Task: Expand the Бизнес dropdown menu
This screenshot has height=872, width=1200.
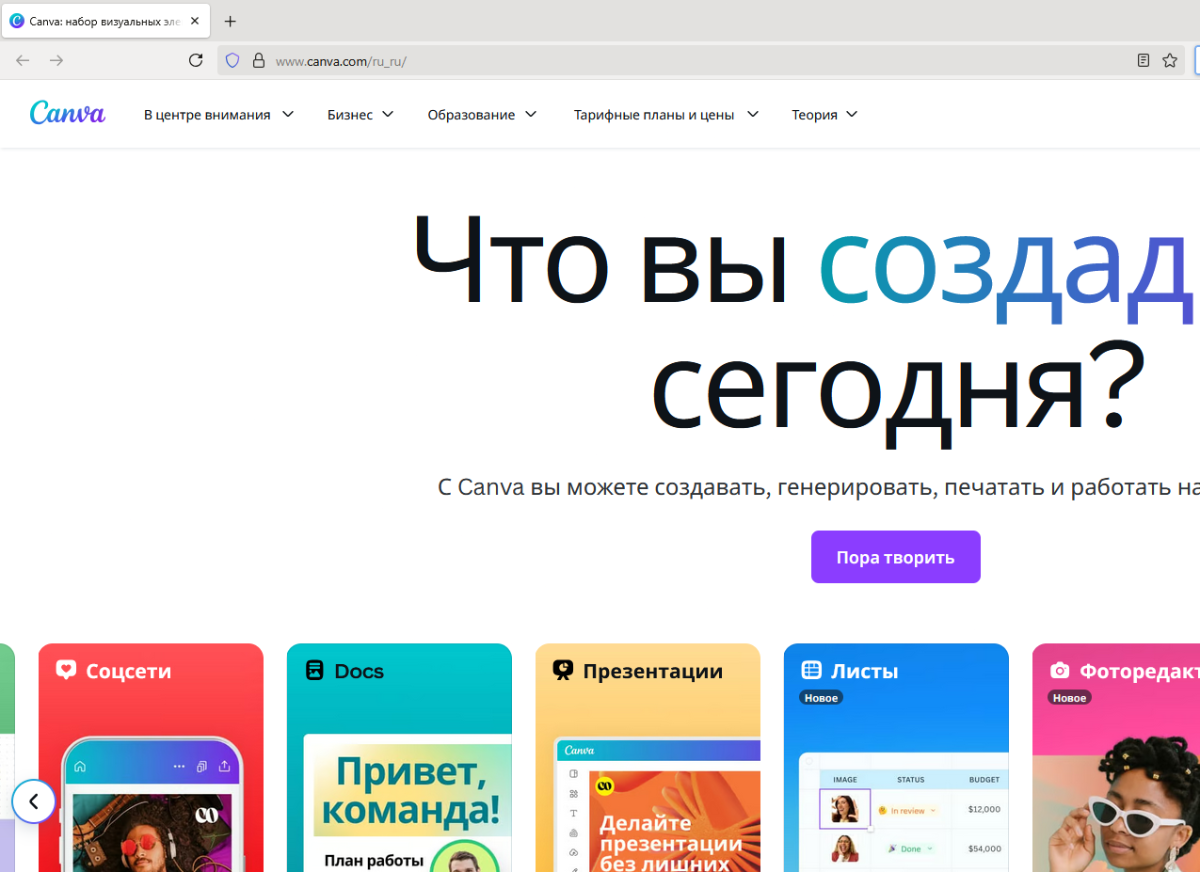Action: pos(361,115)
